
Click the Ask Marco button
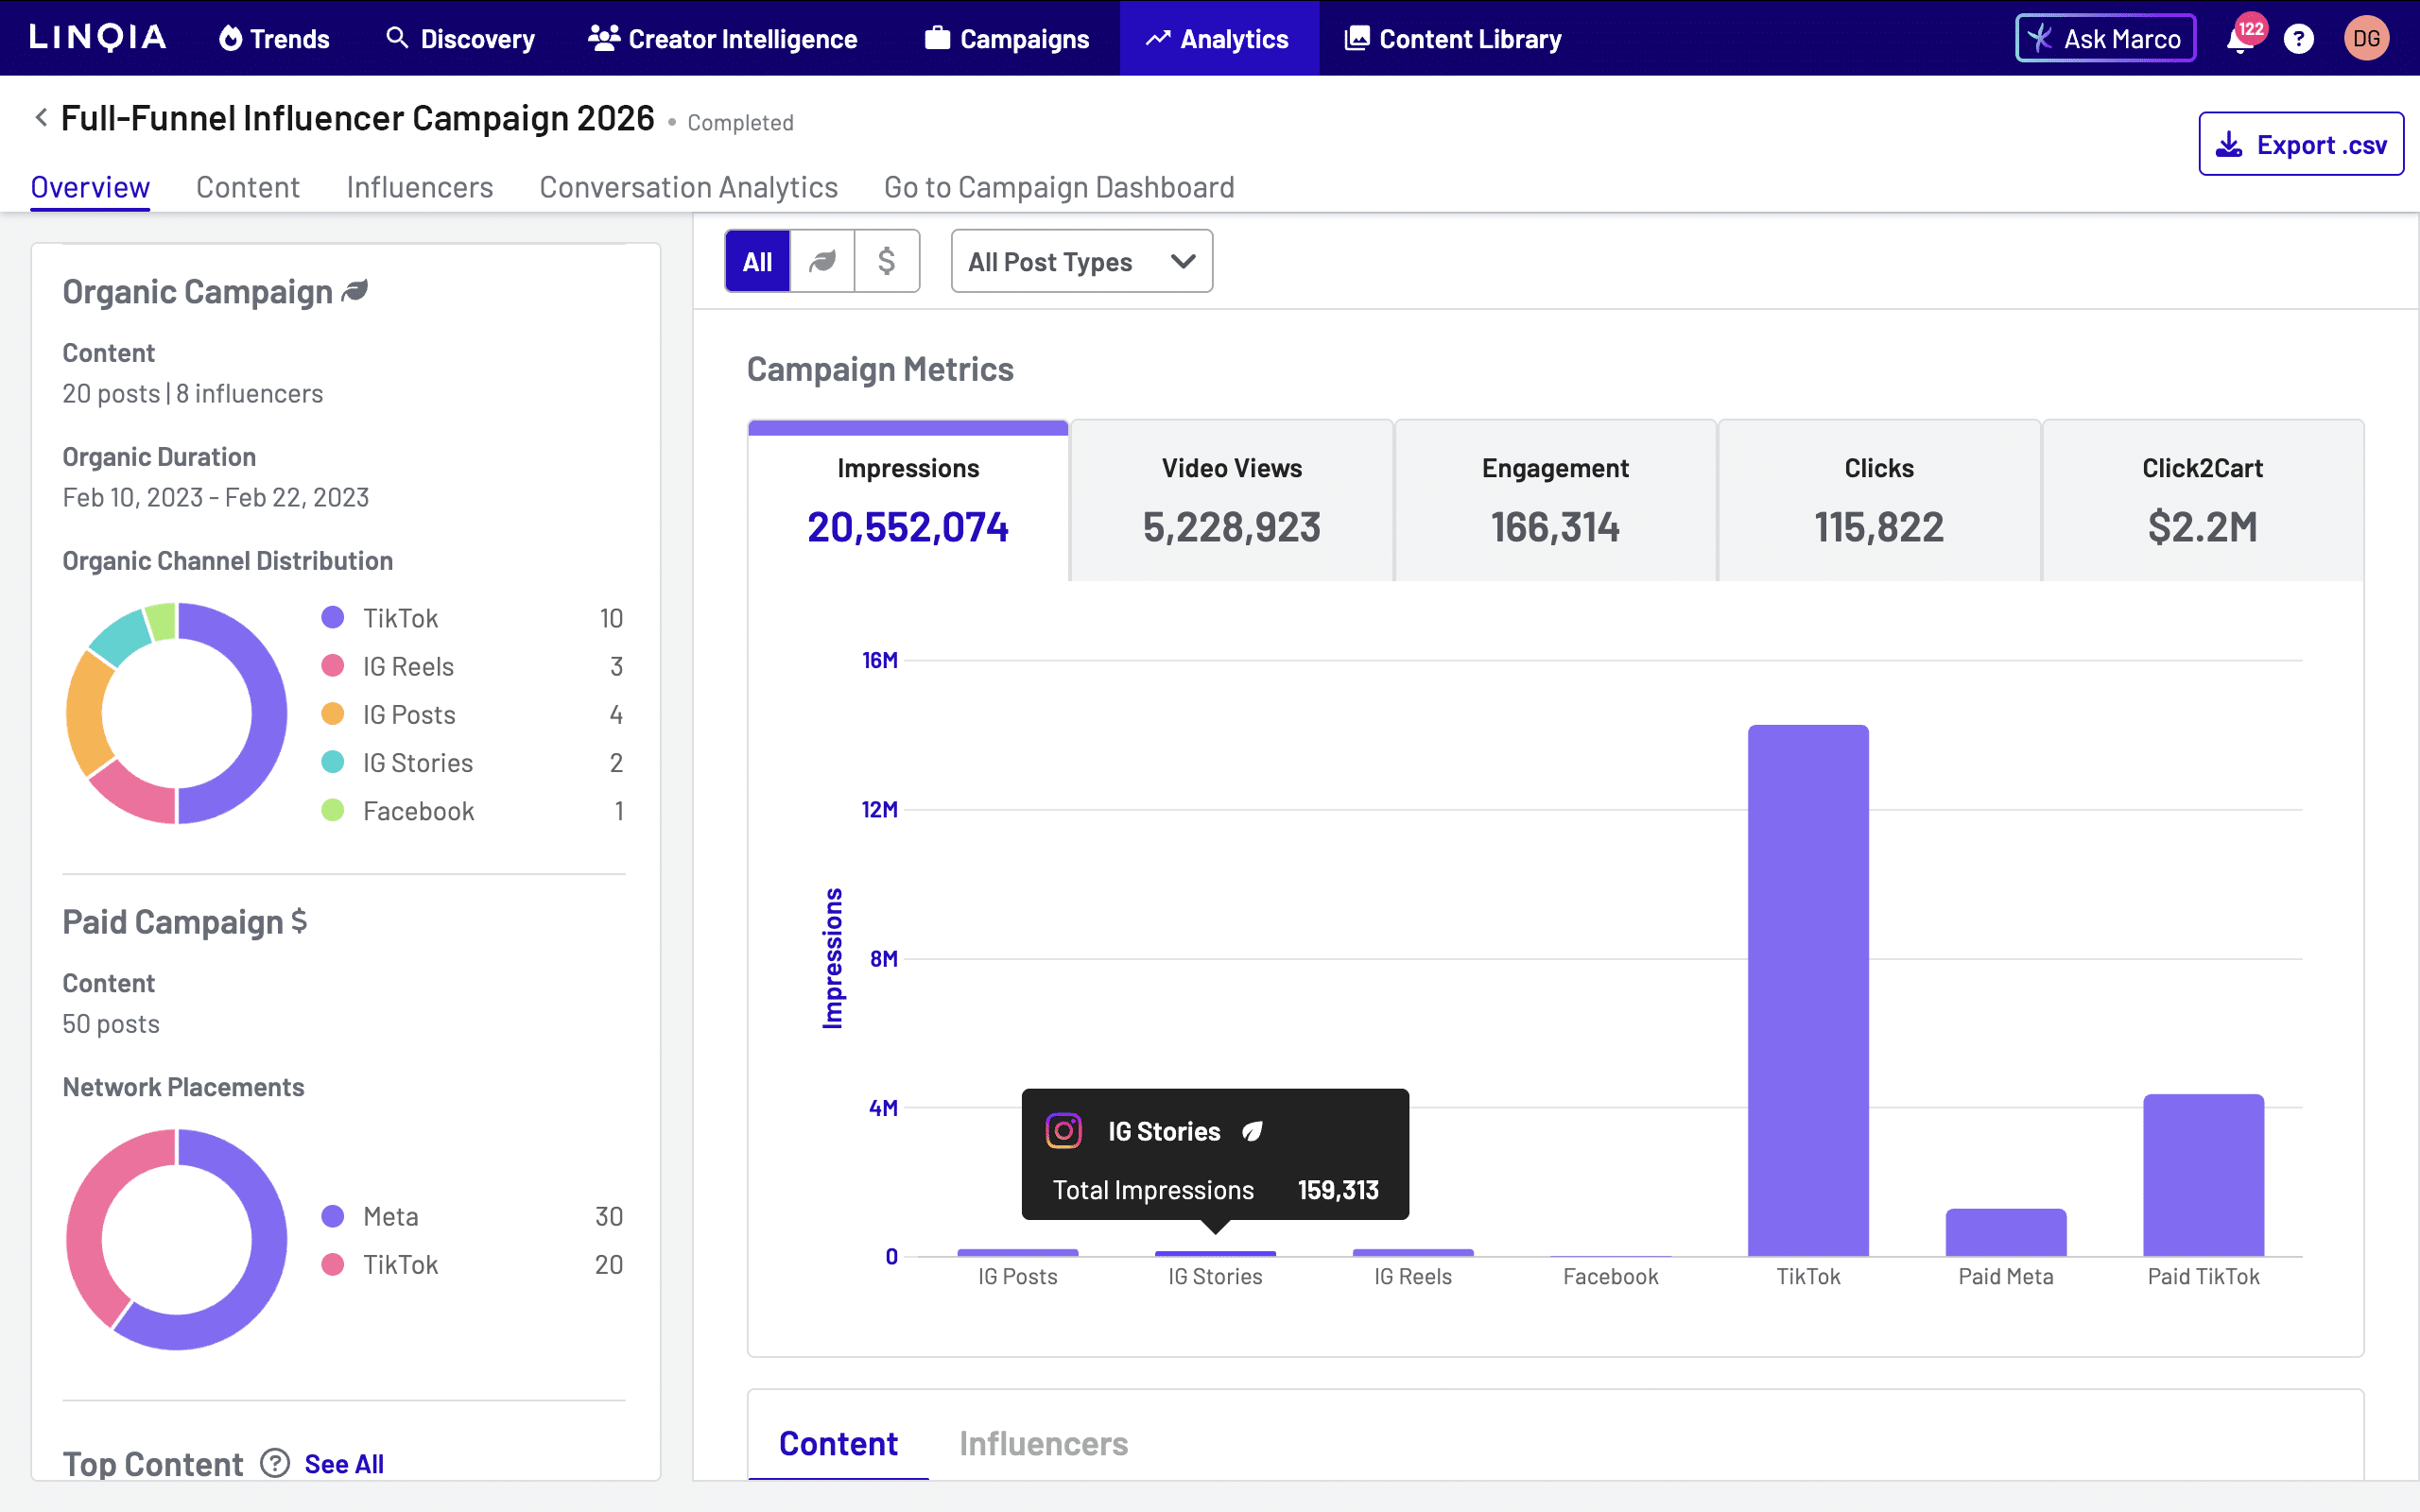tap(2105, 38)
